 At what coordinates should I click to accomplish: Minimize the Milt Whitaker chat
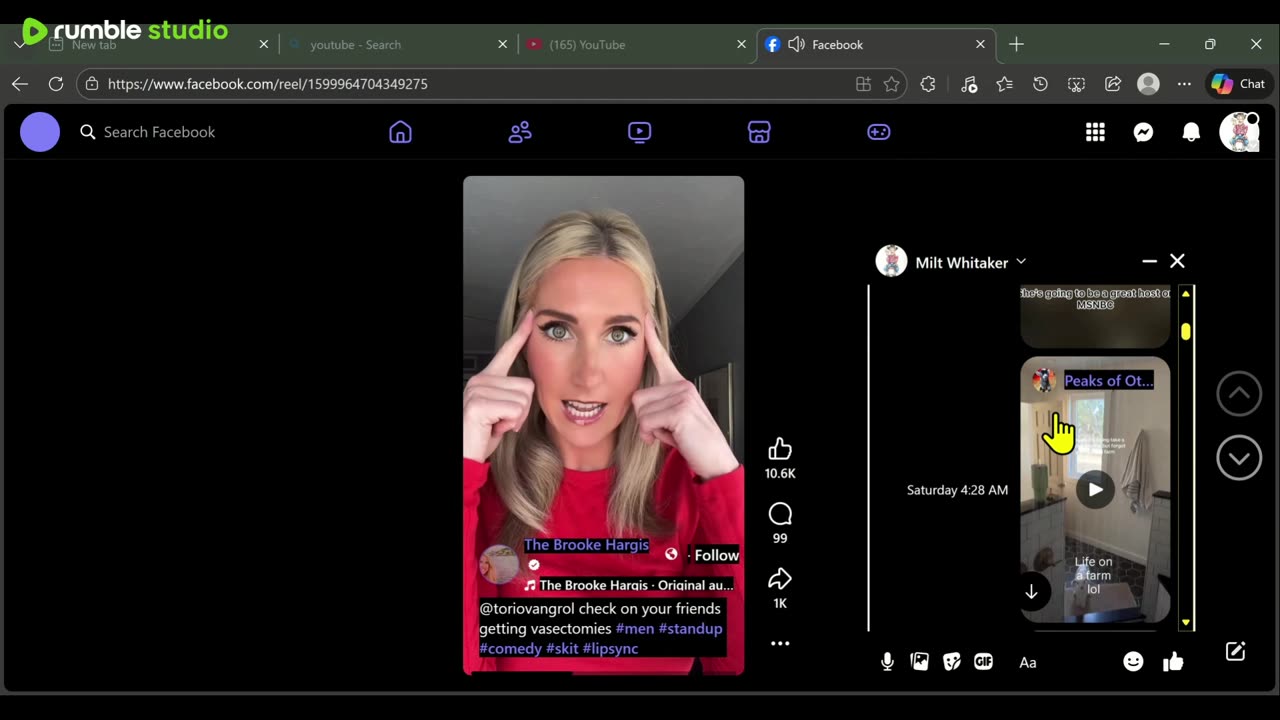(1149, 261)
